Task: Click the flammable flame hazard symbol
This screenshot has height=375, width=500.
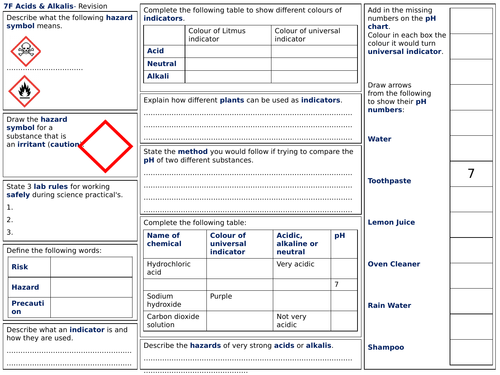Action: click(24, 91)
